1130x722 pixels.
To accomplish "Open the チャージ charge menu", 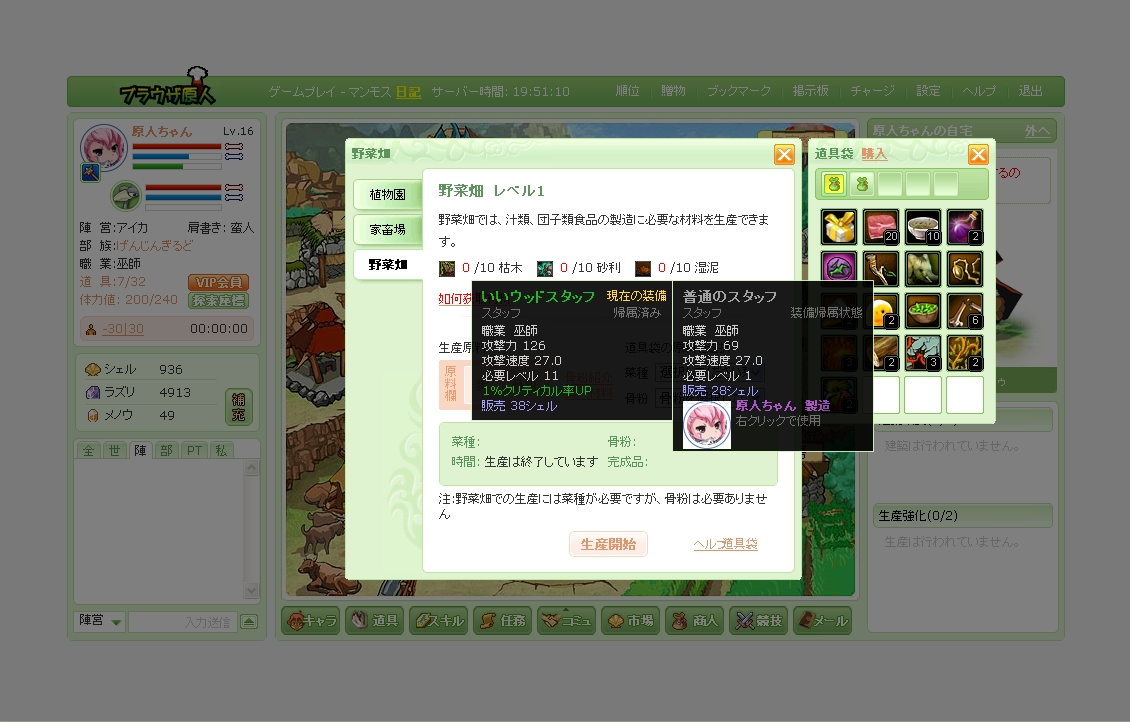I will 872,91.
